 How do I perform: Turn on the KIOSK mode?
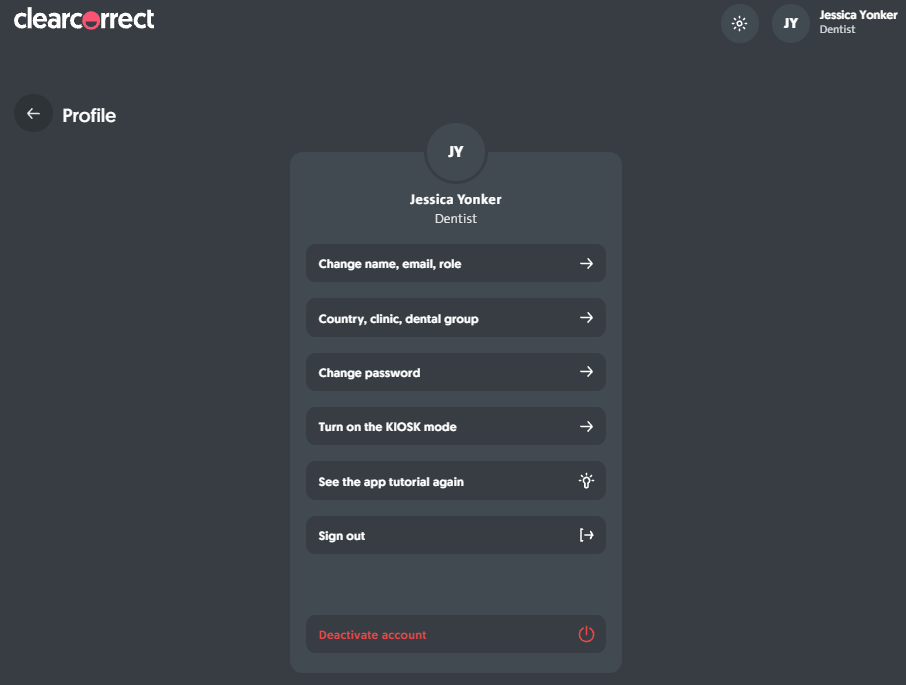pos(387,427)
